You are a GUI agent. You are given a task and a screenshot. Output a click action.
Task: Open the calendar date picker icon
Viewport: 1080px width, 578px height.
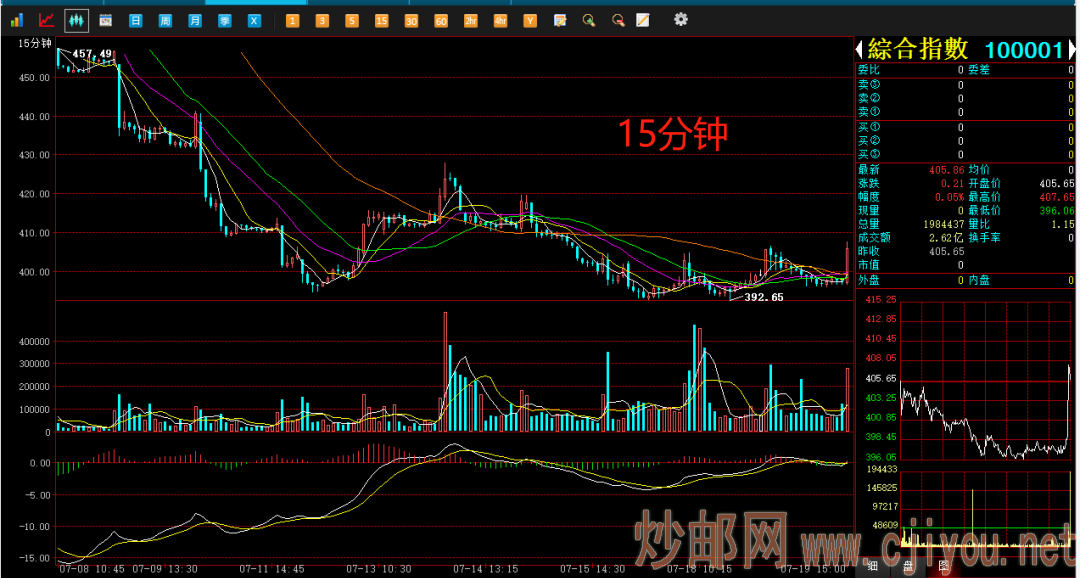click(105, 21)
